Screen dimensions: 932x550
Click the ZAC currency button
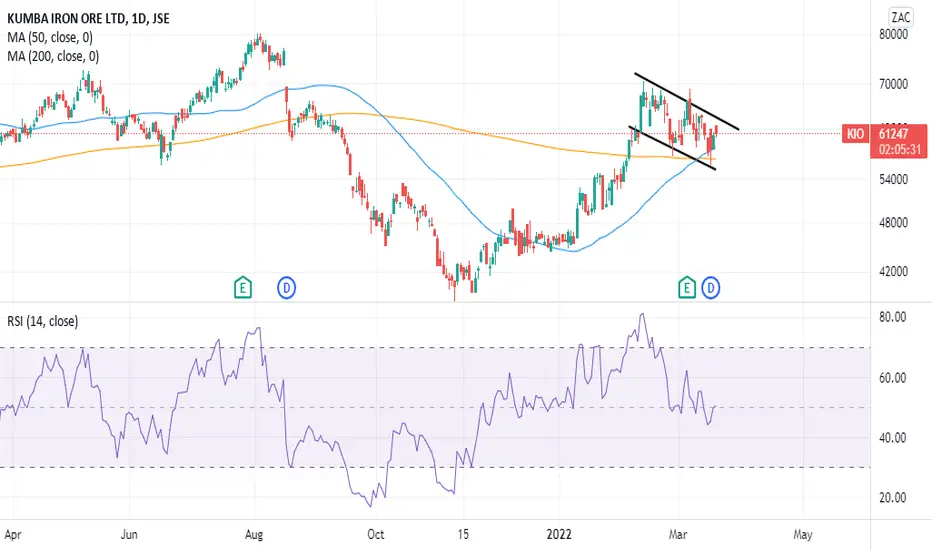click(x=900, y=17)
